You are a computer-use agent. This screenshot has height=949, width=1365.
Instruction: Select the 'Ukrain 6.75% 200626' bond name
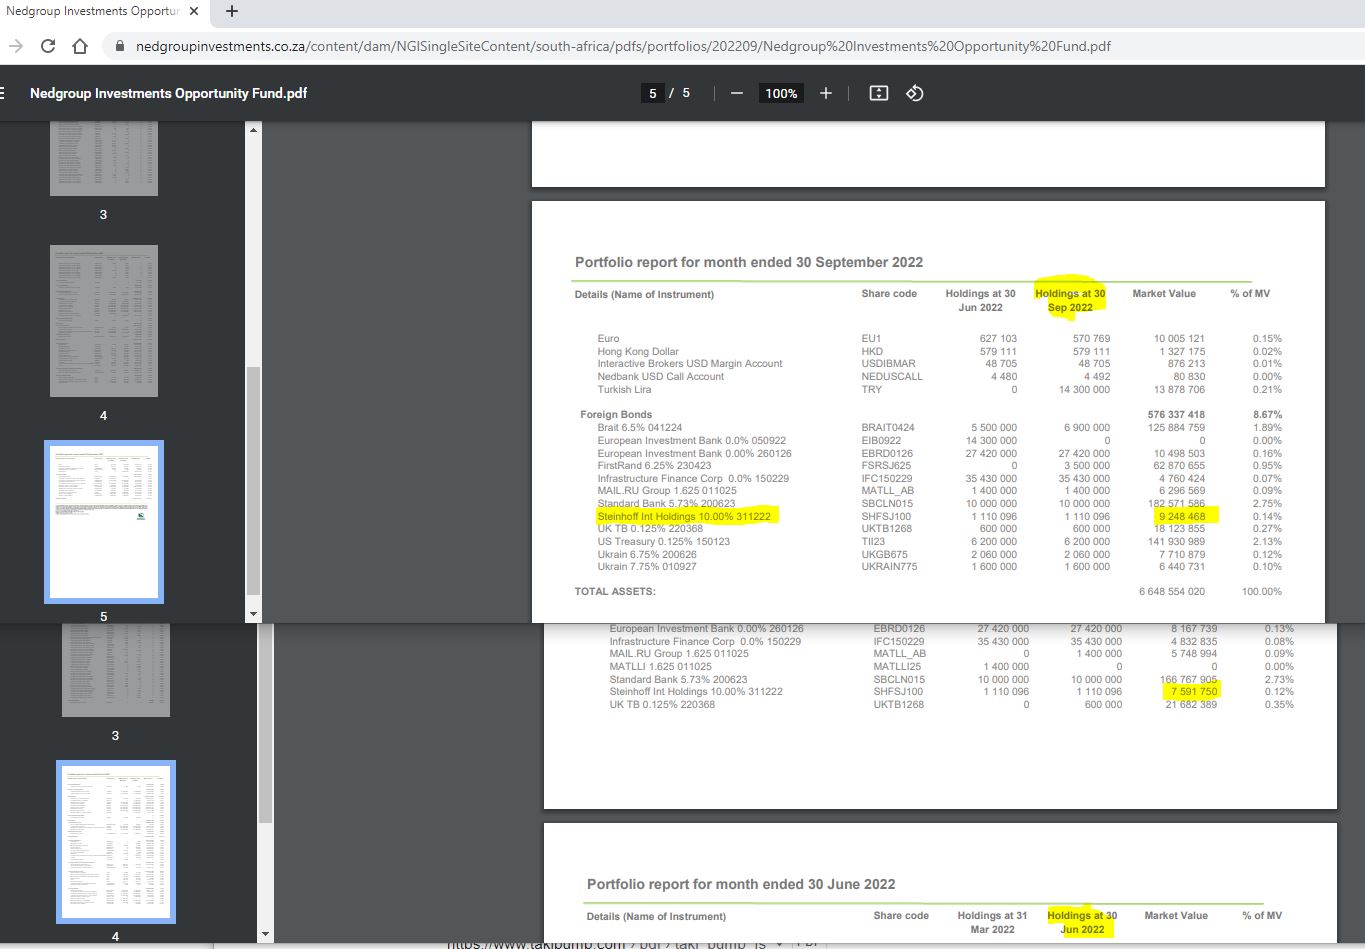coord(647,554)
